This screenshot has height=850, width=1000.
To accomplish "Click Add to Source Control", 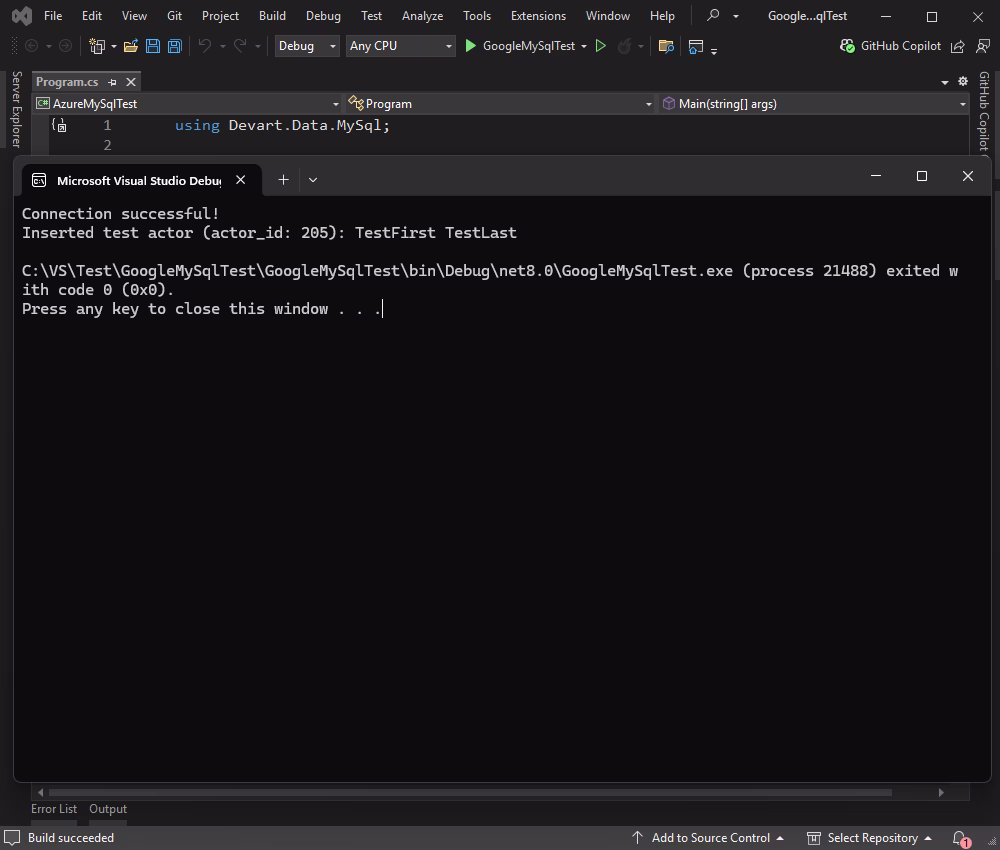I will 710,838.
